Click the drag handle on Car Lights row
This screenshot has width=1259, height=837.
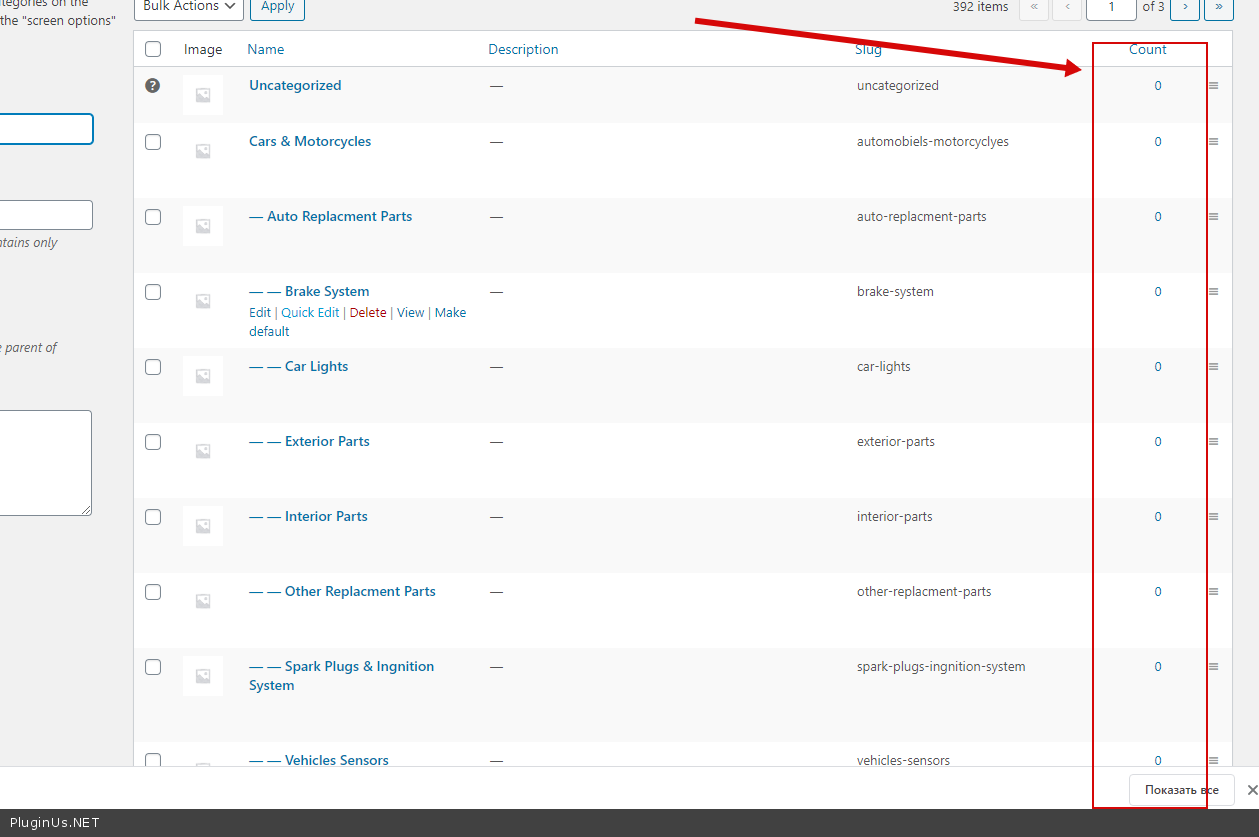[1213, 367]
